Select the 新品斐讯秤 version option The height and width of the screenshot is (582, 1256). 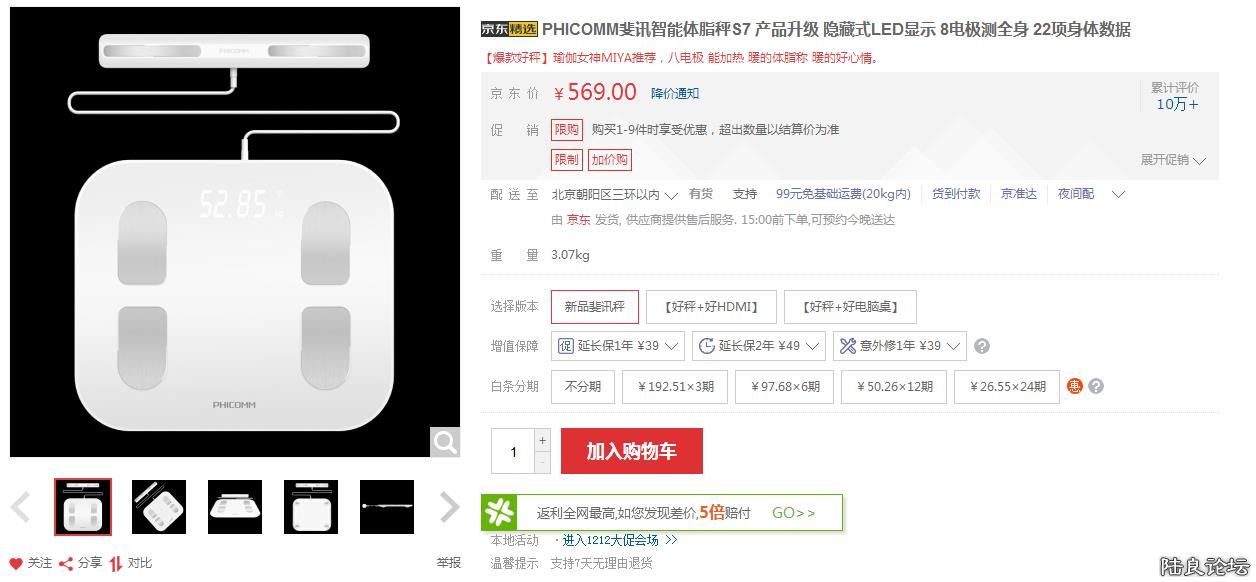pyautogui.click(x=595, y=307)
